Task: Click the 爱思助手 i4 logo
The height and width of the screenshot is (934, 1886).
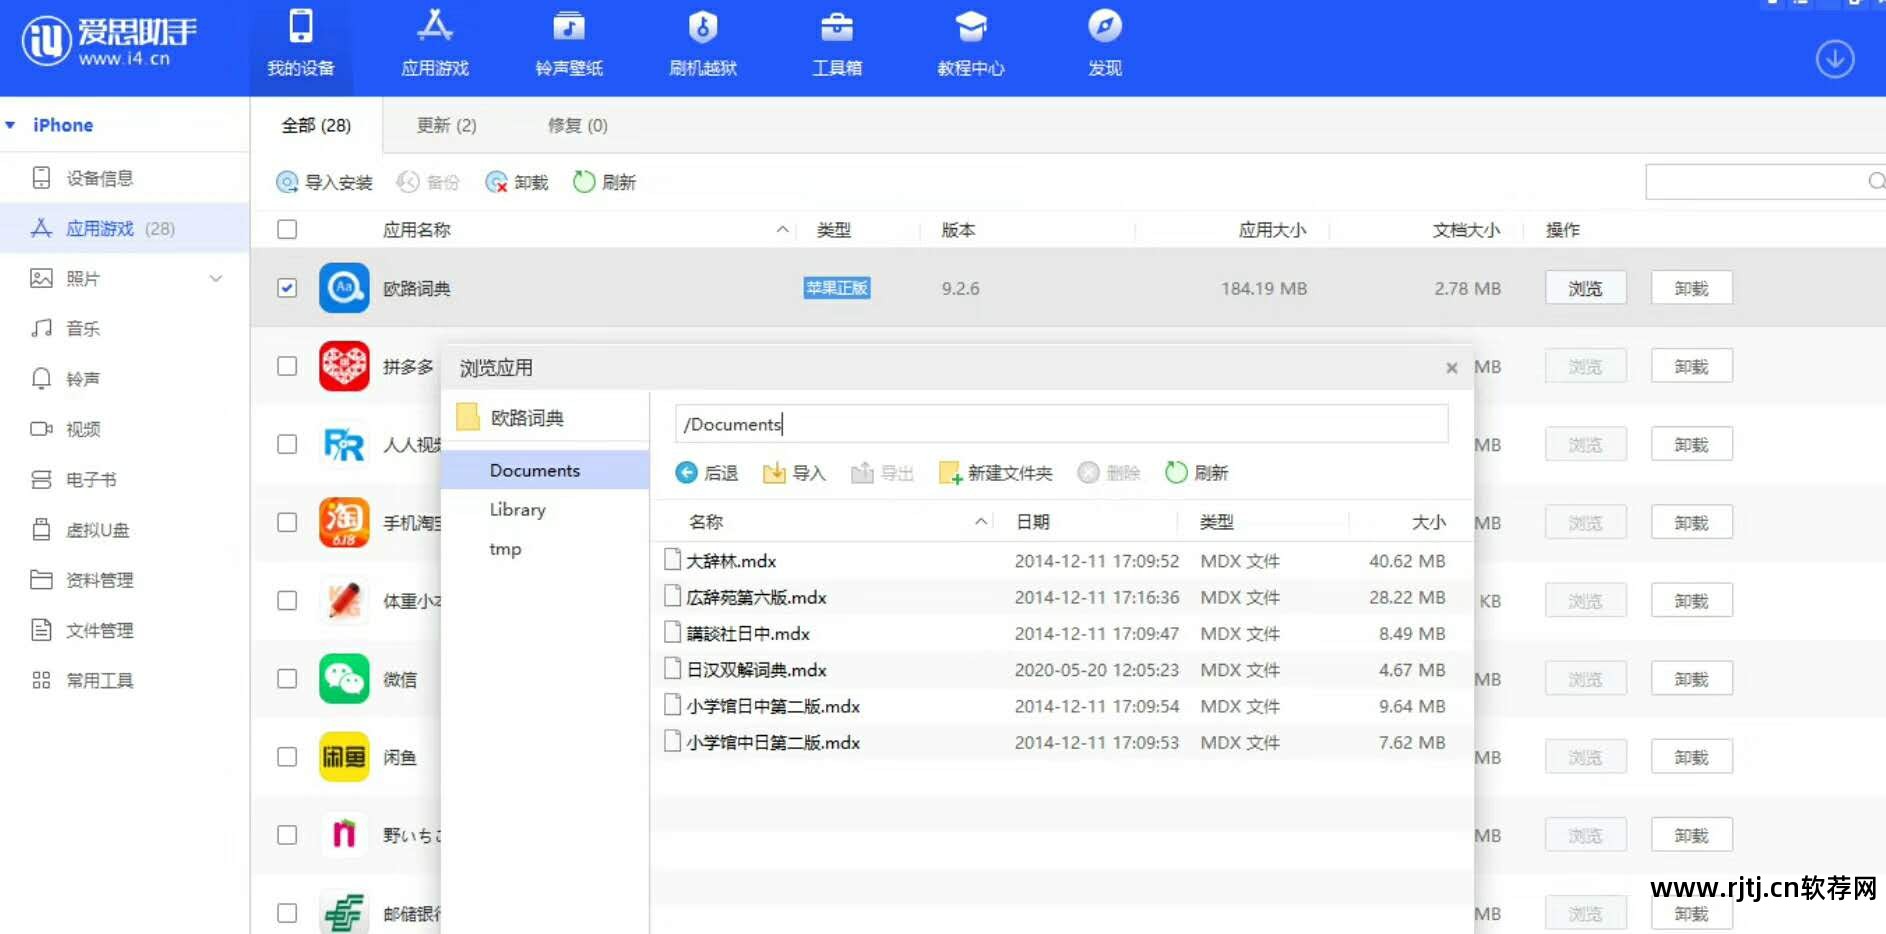Action: coord(109,42)
